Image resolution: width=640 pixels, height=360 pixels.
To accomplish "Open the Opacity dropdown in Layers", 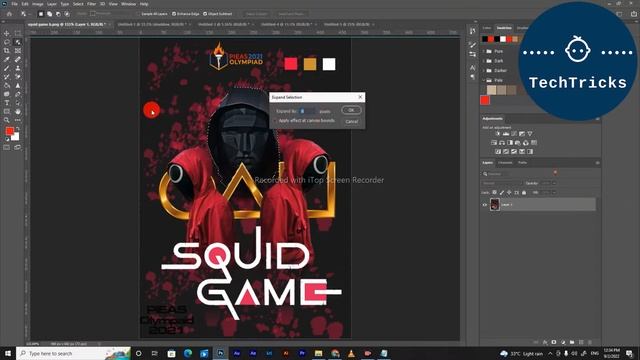I will click(x=554, y=183).
